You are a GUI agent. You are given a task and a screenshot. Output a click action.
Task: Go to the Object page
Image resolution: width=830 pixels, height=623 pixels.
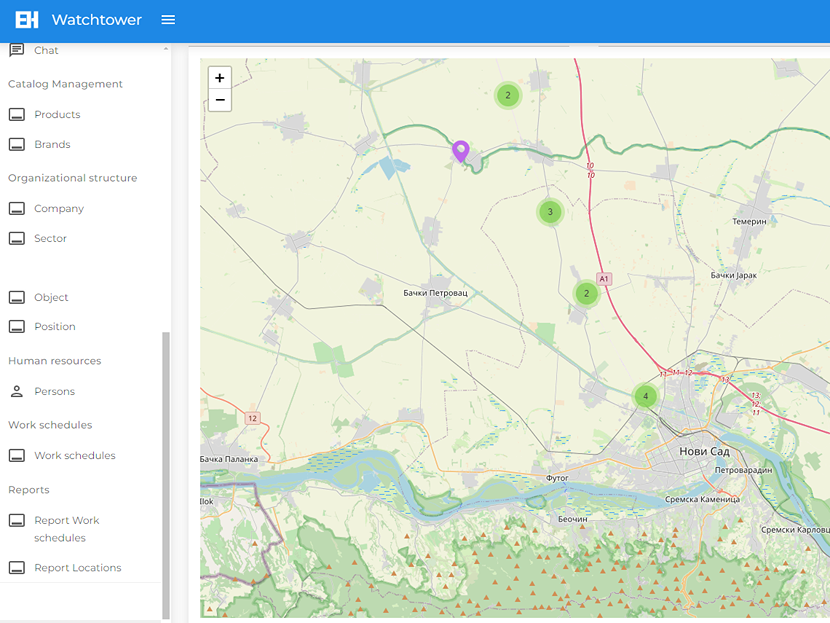point(51,298)
